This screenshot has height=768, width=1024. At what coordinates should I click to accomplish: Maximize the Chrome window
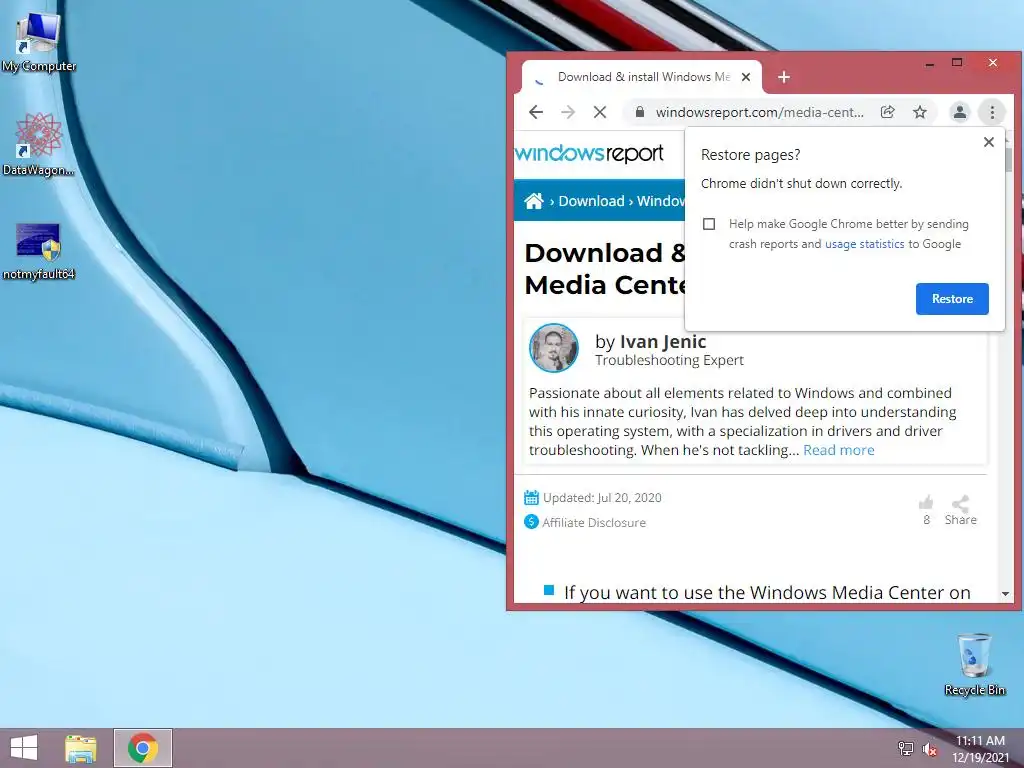pyautogui.click(x=957, y=63)
